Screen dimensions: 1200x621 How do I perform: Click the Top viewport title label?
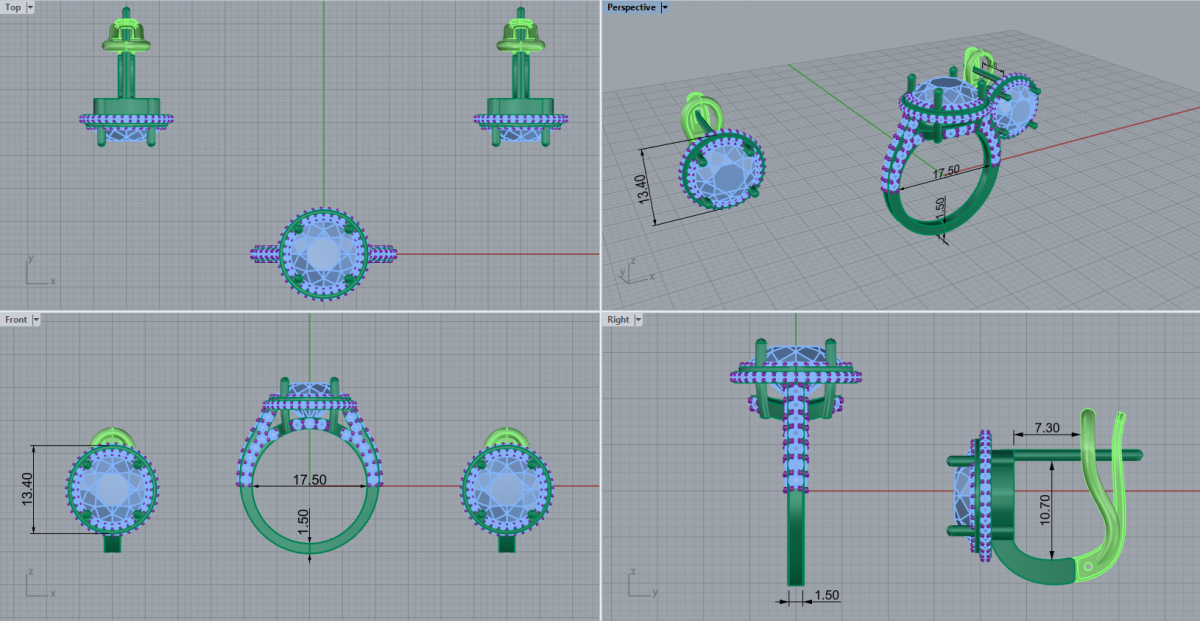(x=13, y=7)
